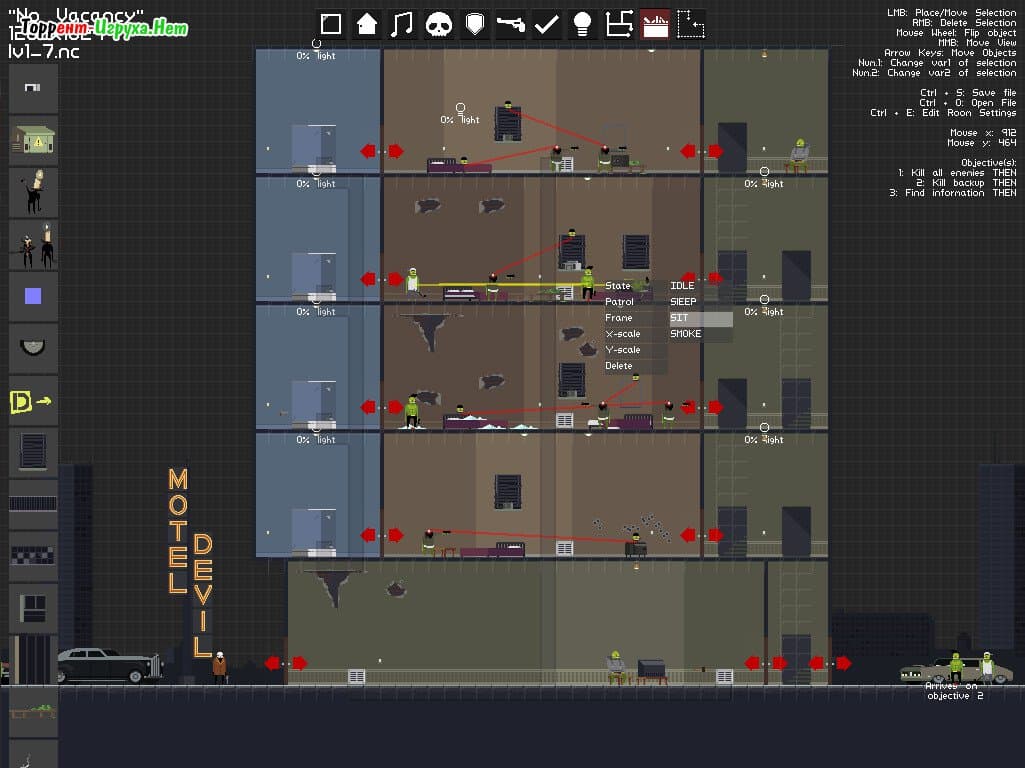This screenshot has height=768, width=1025.
Task: Select the skull enemies tool
Action: pyautogui.click(x=439, y=24)
